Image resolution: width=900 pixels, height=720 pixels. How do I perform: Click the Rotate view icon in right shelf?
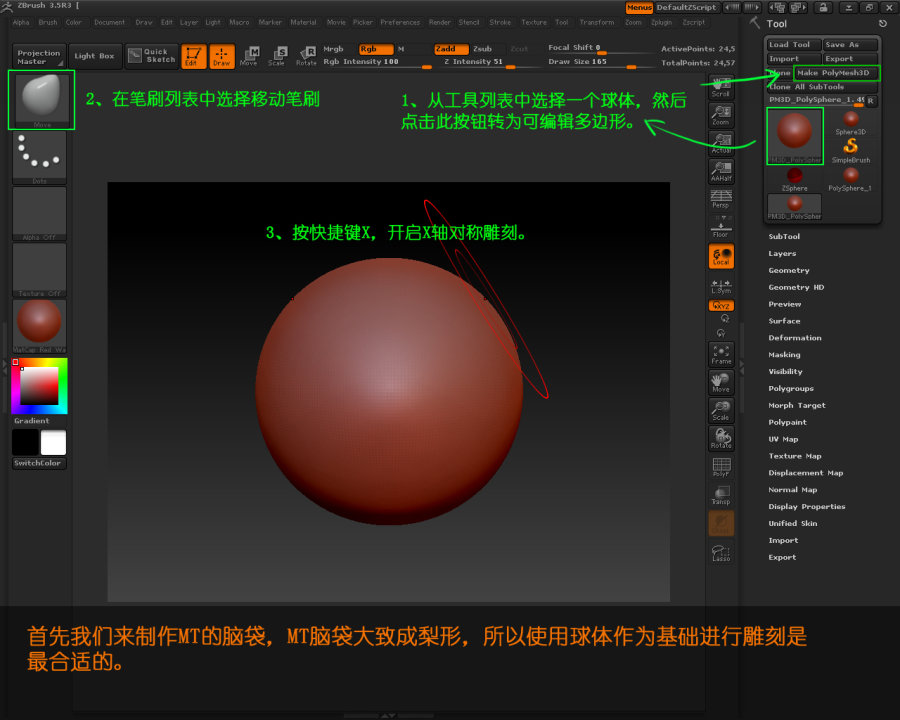[x=721, y=439]
